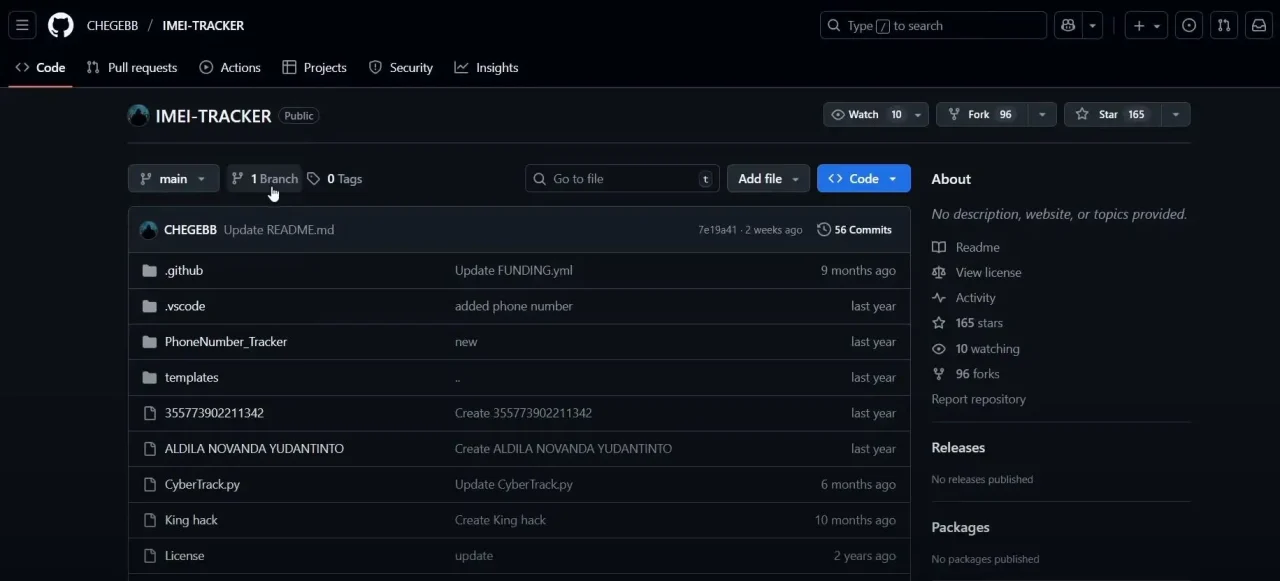Switch to the Insights tab

pyautogui.click(x=486, y=67)
